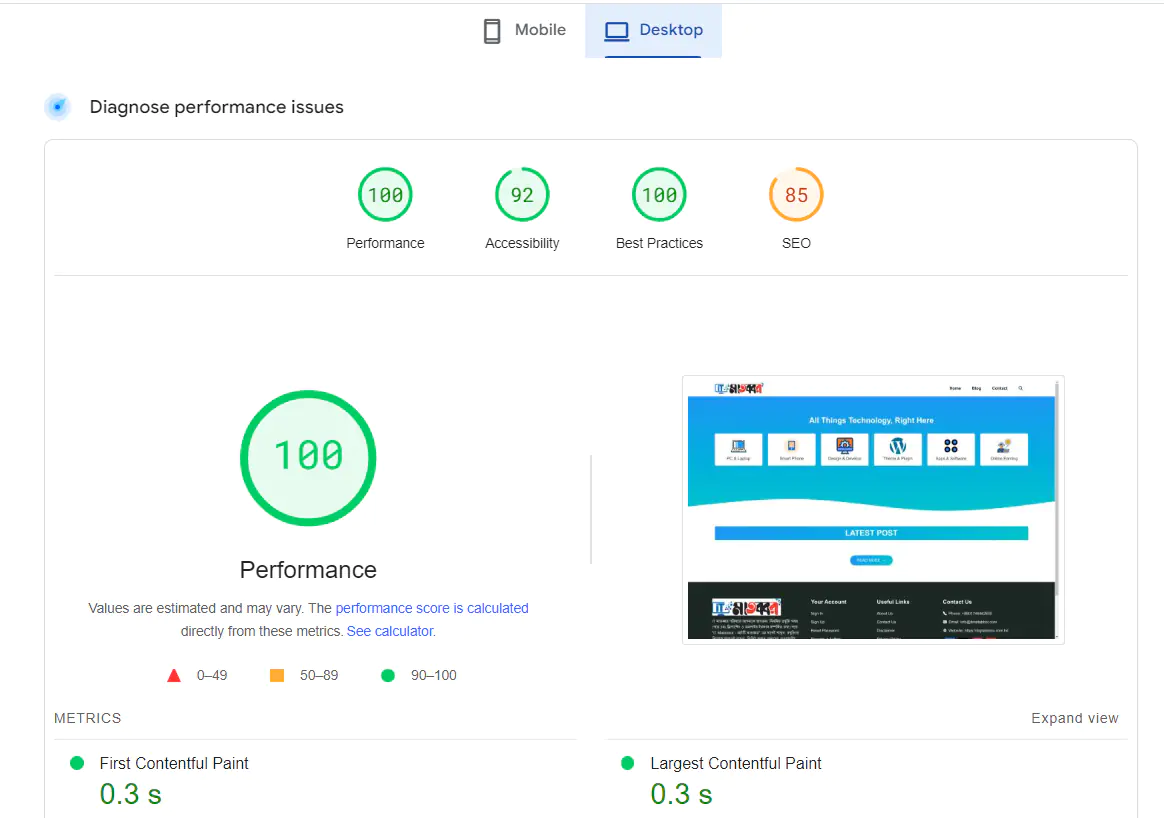Click the orange SEO score ring showing 85
Screen dimensions: 1164x818
tap(796, 194)
